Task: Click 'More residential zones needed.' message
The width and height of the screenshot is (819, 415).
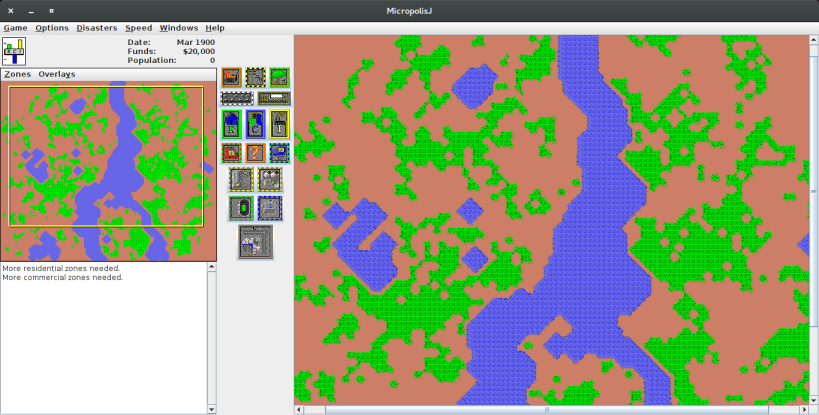Action: click(61, 268)
